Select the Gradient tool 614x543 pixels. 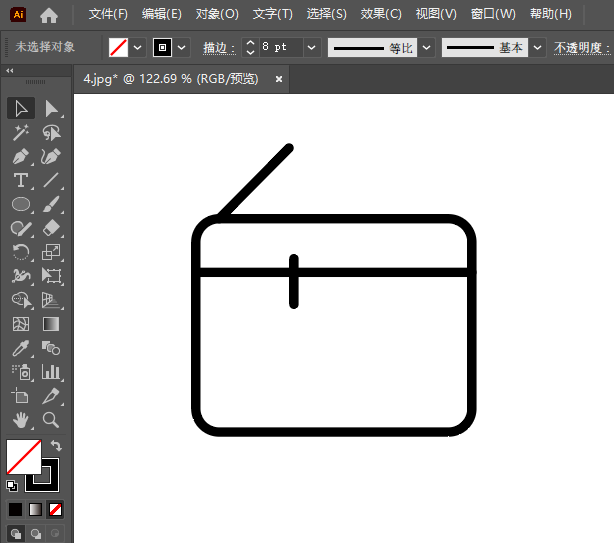(x=51, y=324)
